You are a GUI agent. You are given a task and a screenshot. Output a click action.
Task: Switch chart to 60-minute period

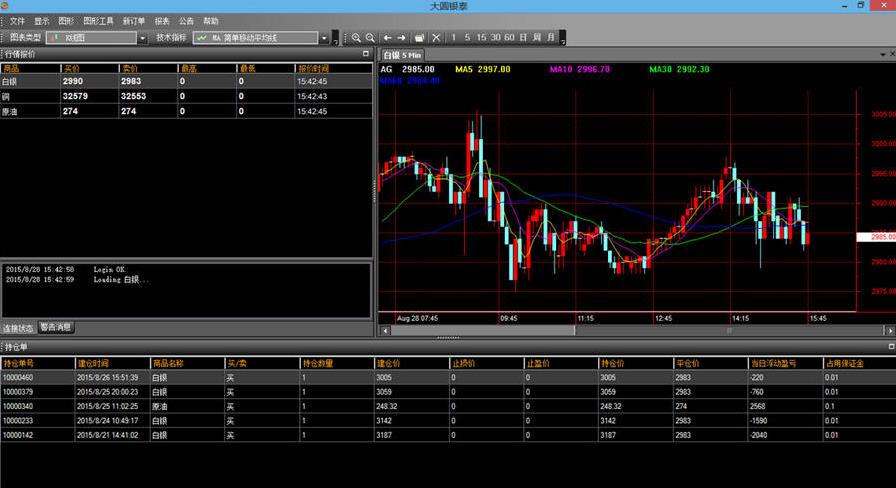[x=509, y=38]
